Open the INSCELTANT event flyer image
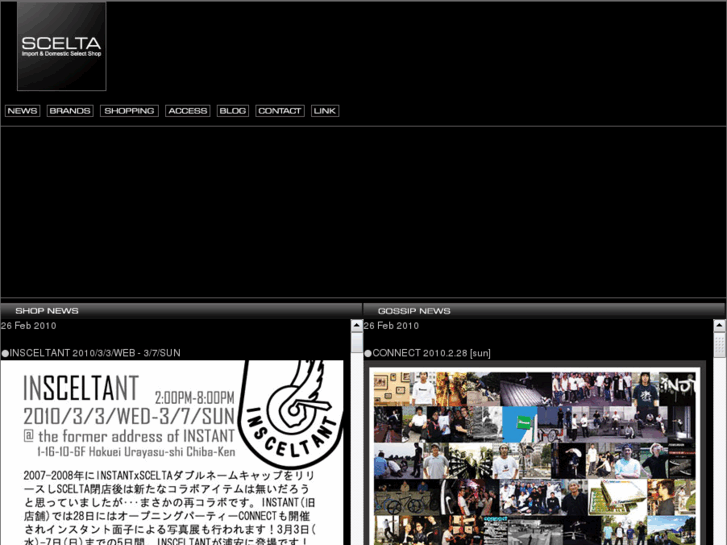Image resolution: width=727 pixels, height=545 pixels. (x=172, y=453)
